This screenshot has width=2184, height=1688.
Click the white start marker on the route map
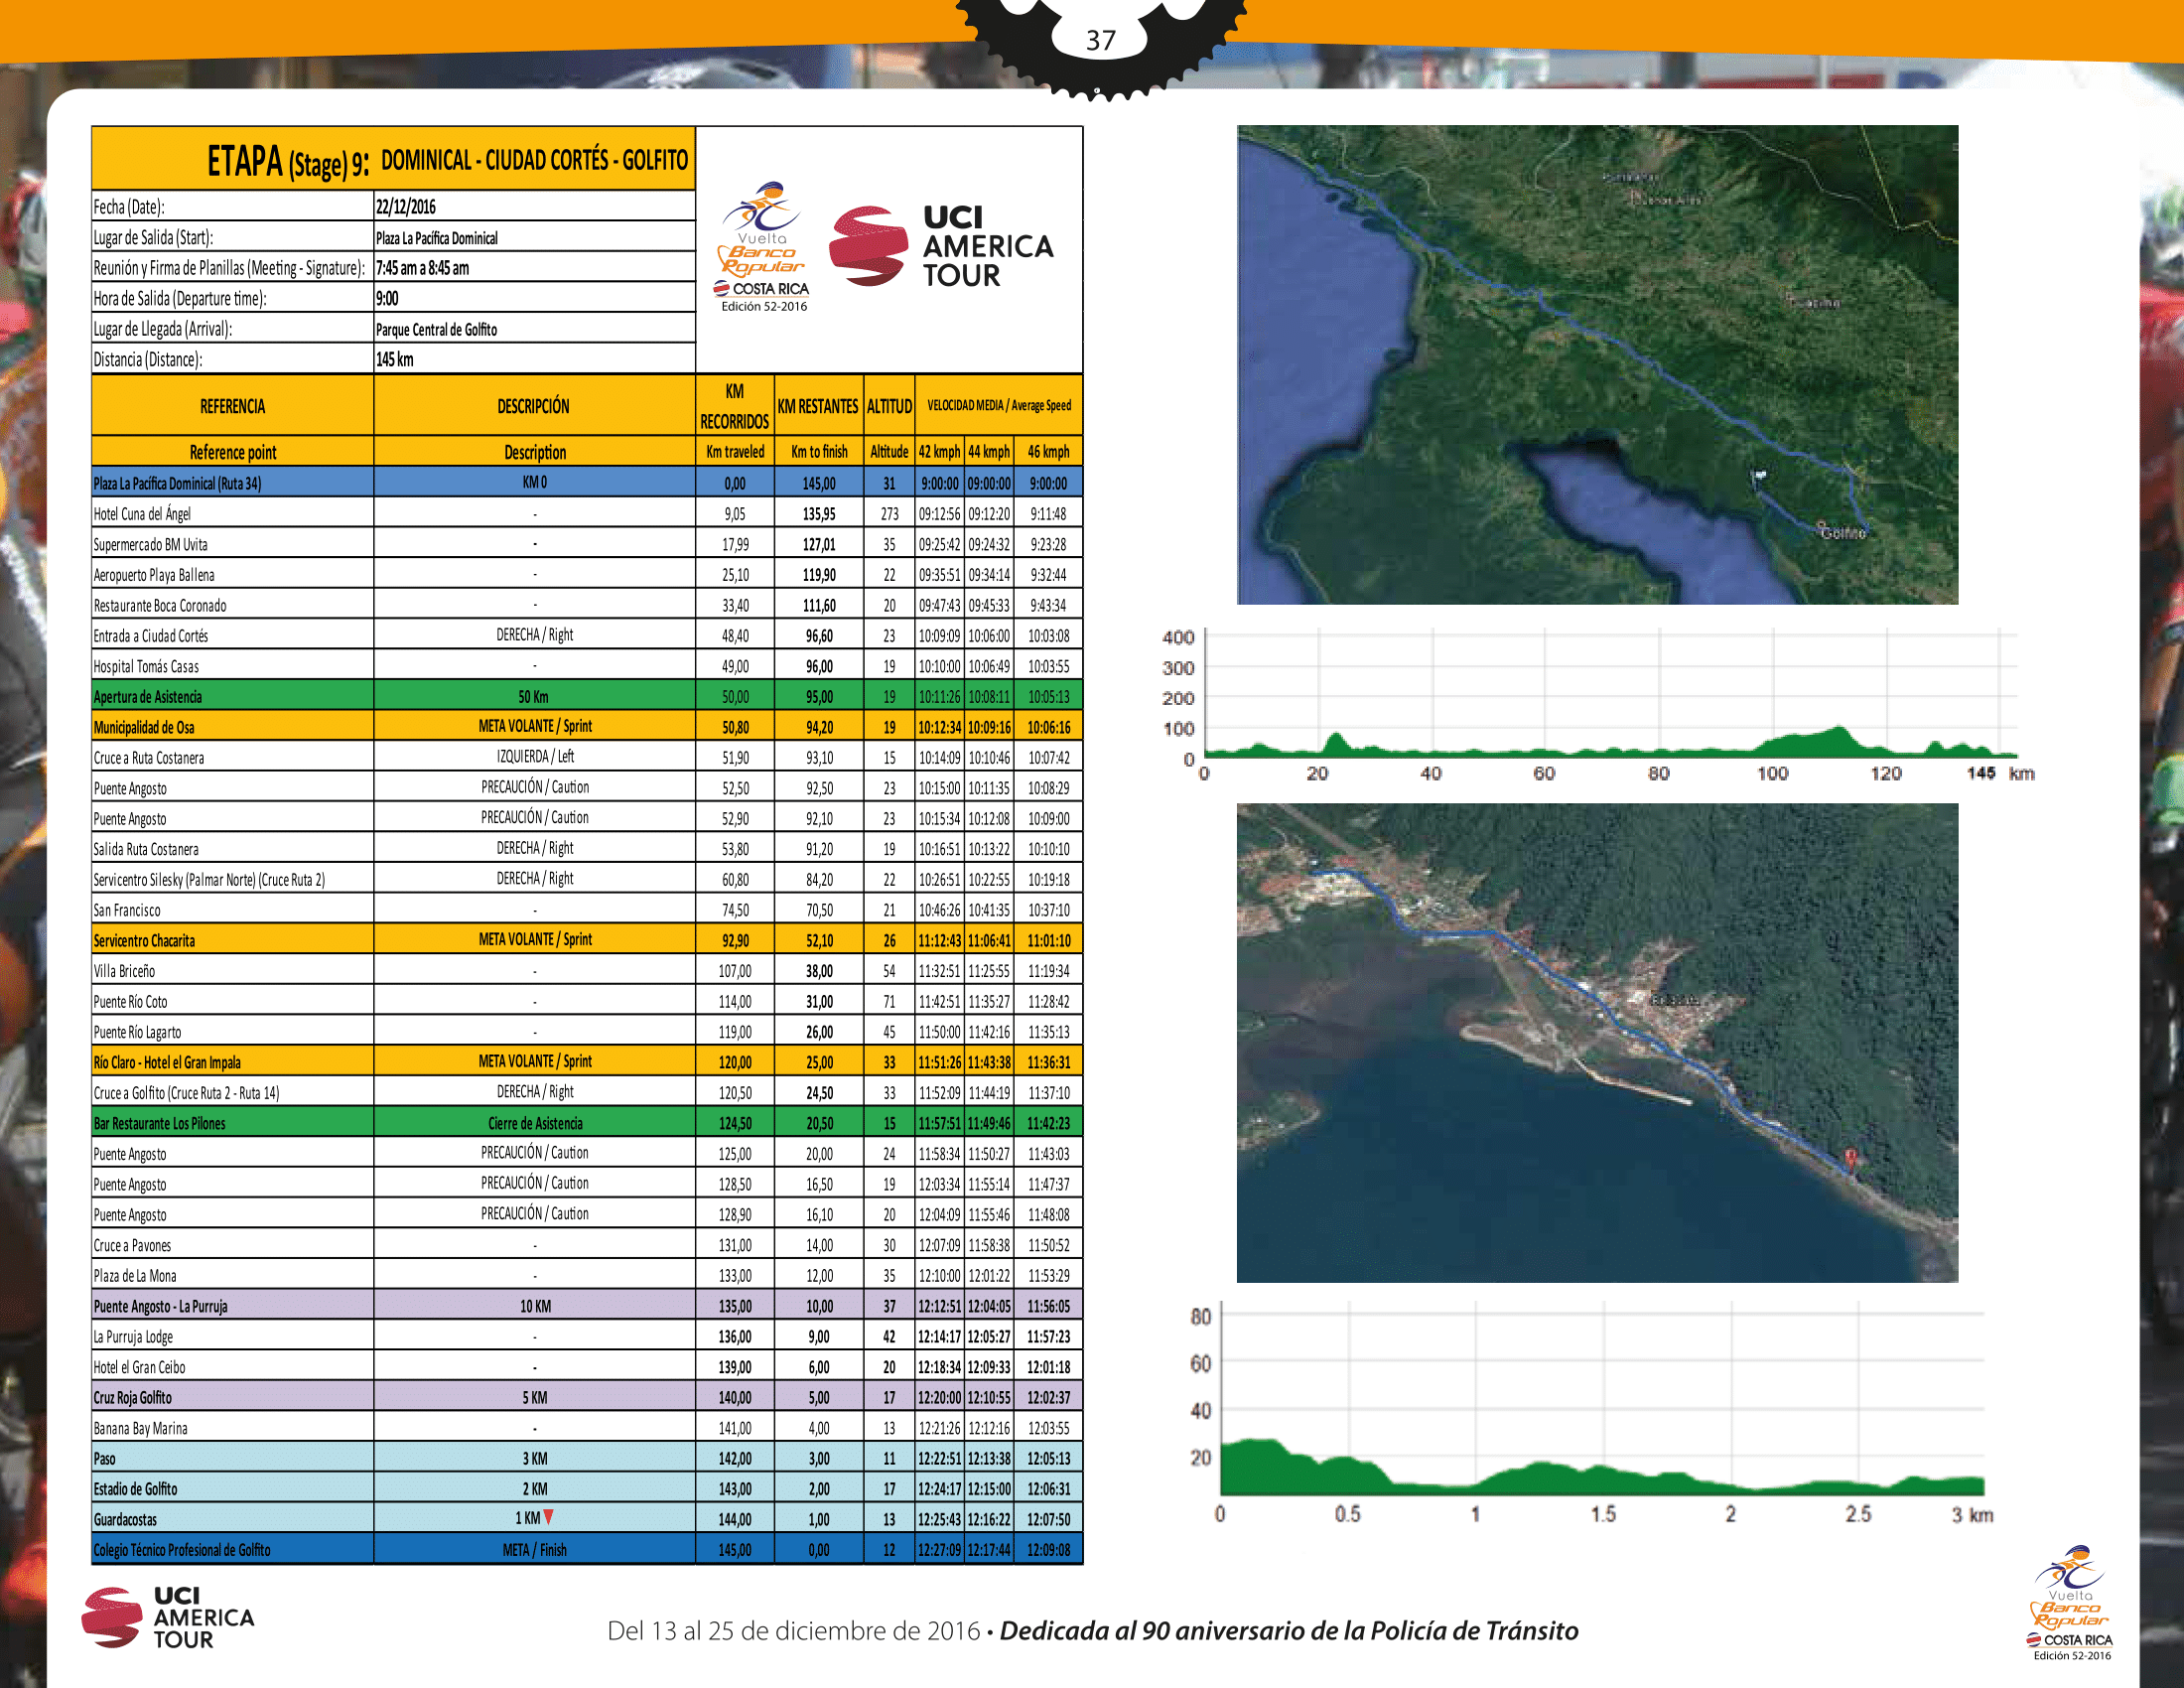click(x=1760, y=475)
